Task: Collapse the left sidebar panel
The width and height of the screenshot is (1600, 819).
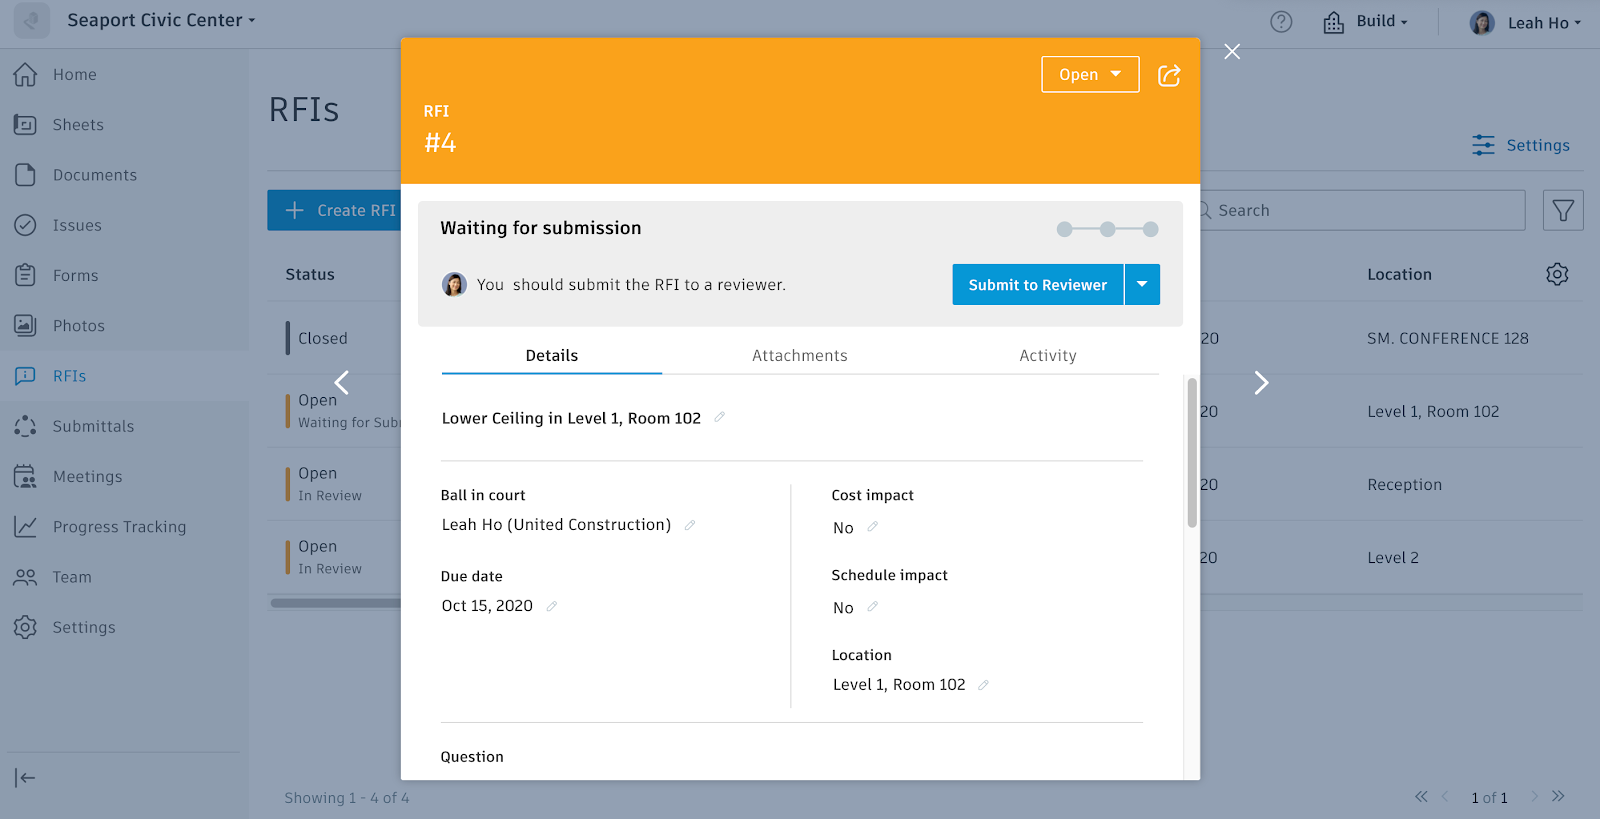Action: pos(25,778)
